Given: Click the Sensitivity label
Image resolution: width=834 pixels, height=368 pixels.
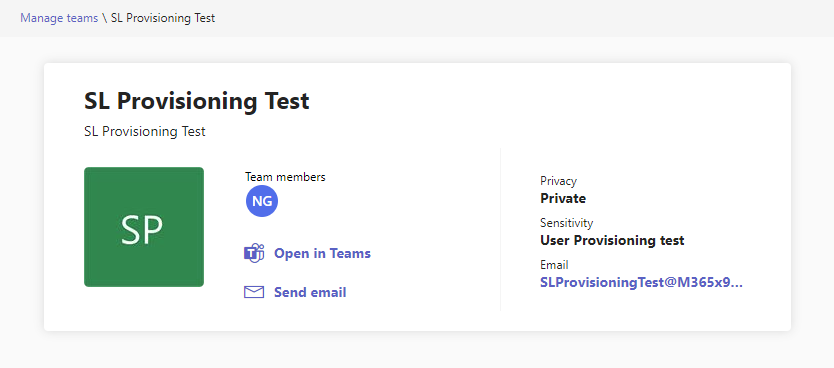Looking at the screenshot, I should coord(566,222).
